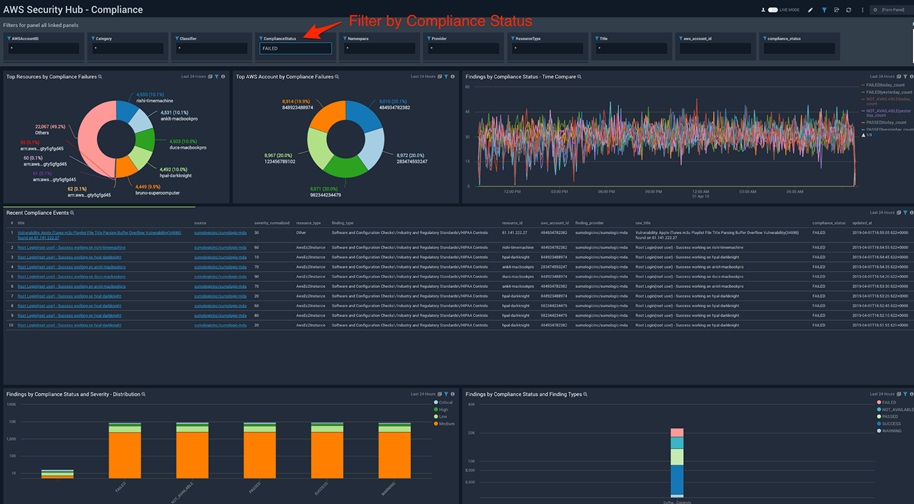Click the Category filter input
Screen dimensions: 914x504
click(128, 48)
